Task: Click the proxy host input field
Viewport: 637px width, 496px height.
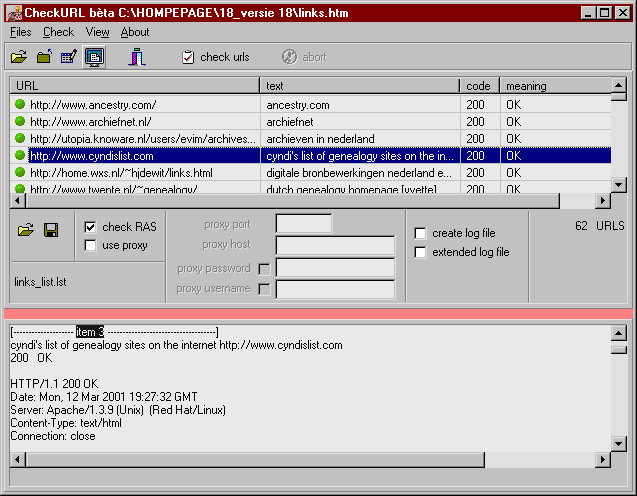Action: [335, 245]
